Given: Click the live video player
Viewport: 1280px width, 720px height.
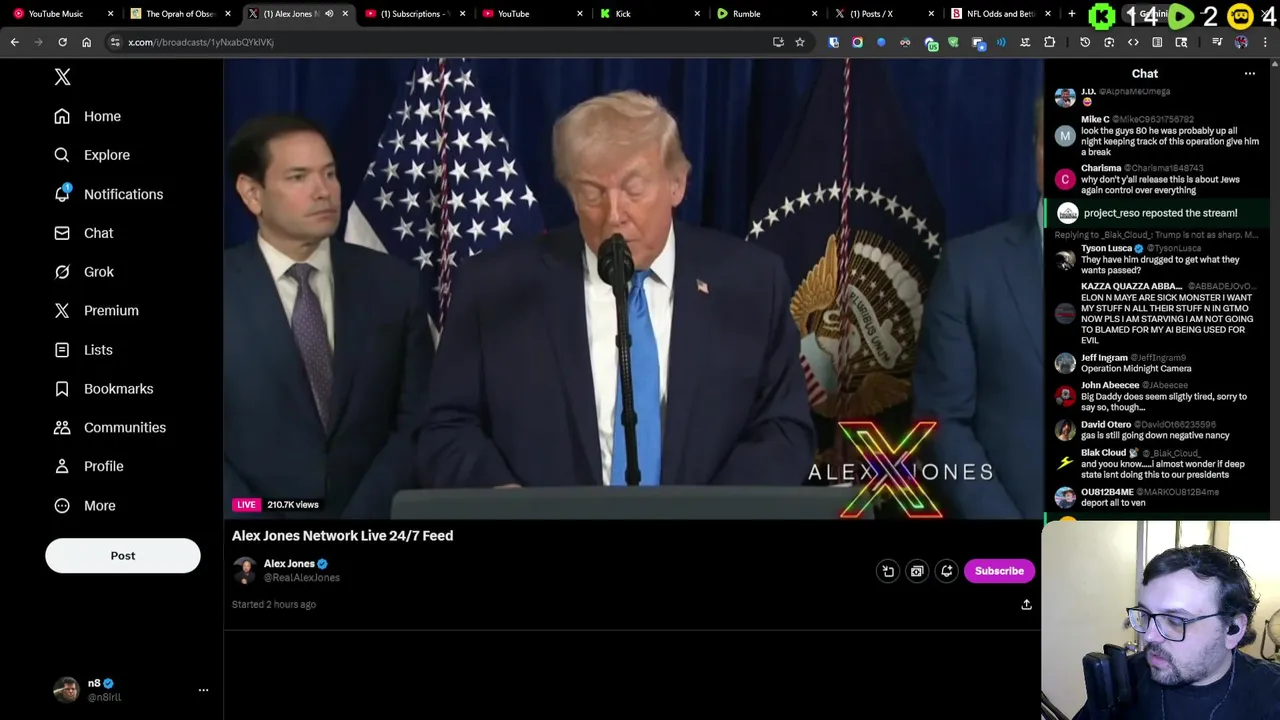Looking at the screenshot, I should (633, 289).
